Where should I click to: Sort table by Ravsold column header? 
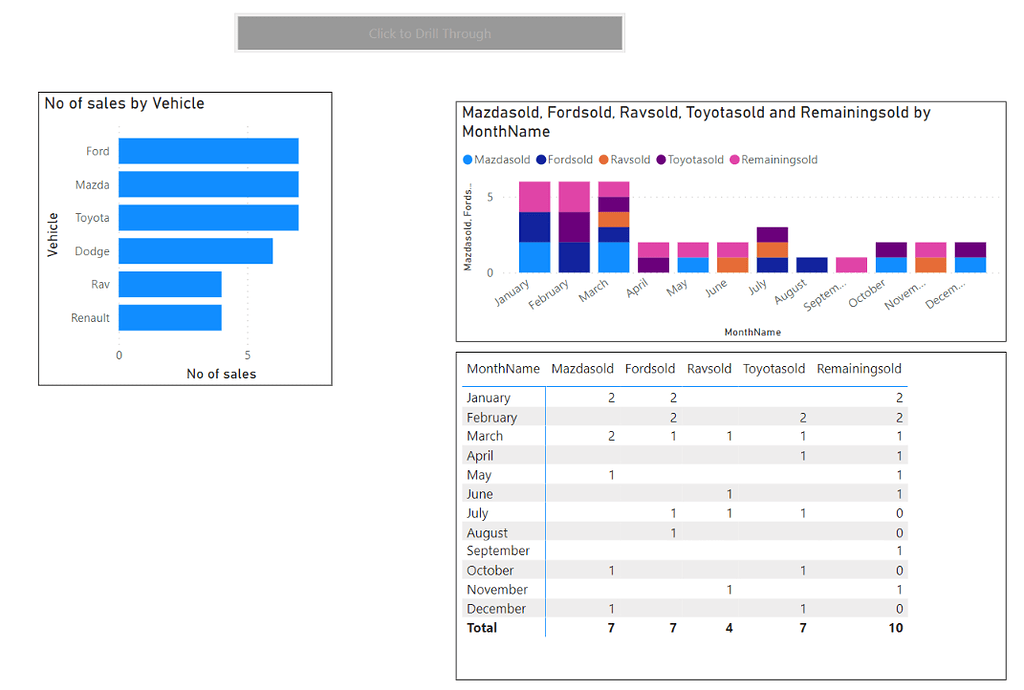pos(710,369)
